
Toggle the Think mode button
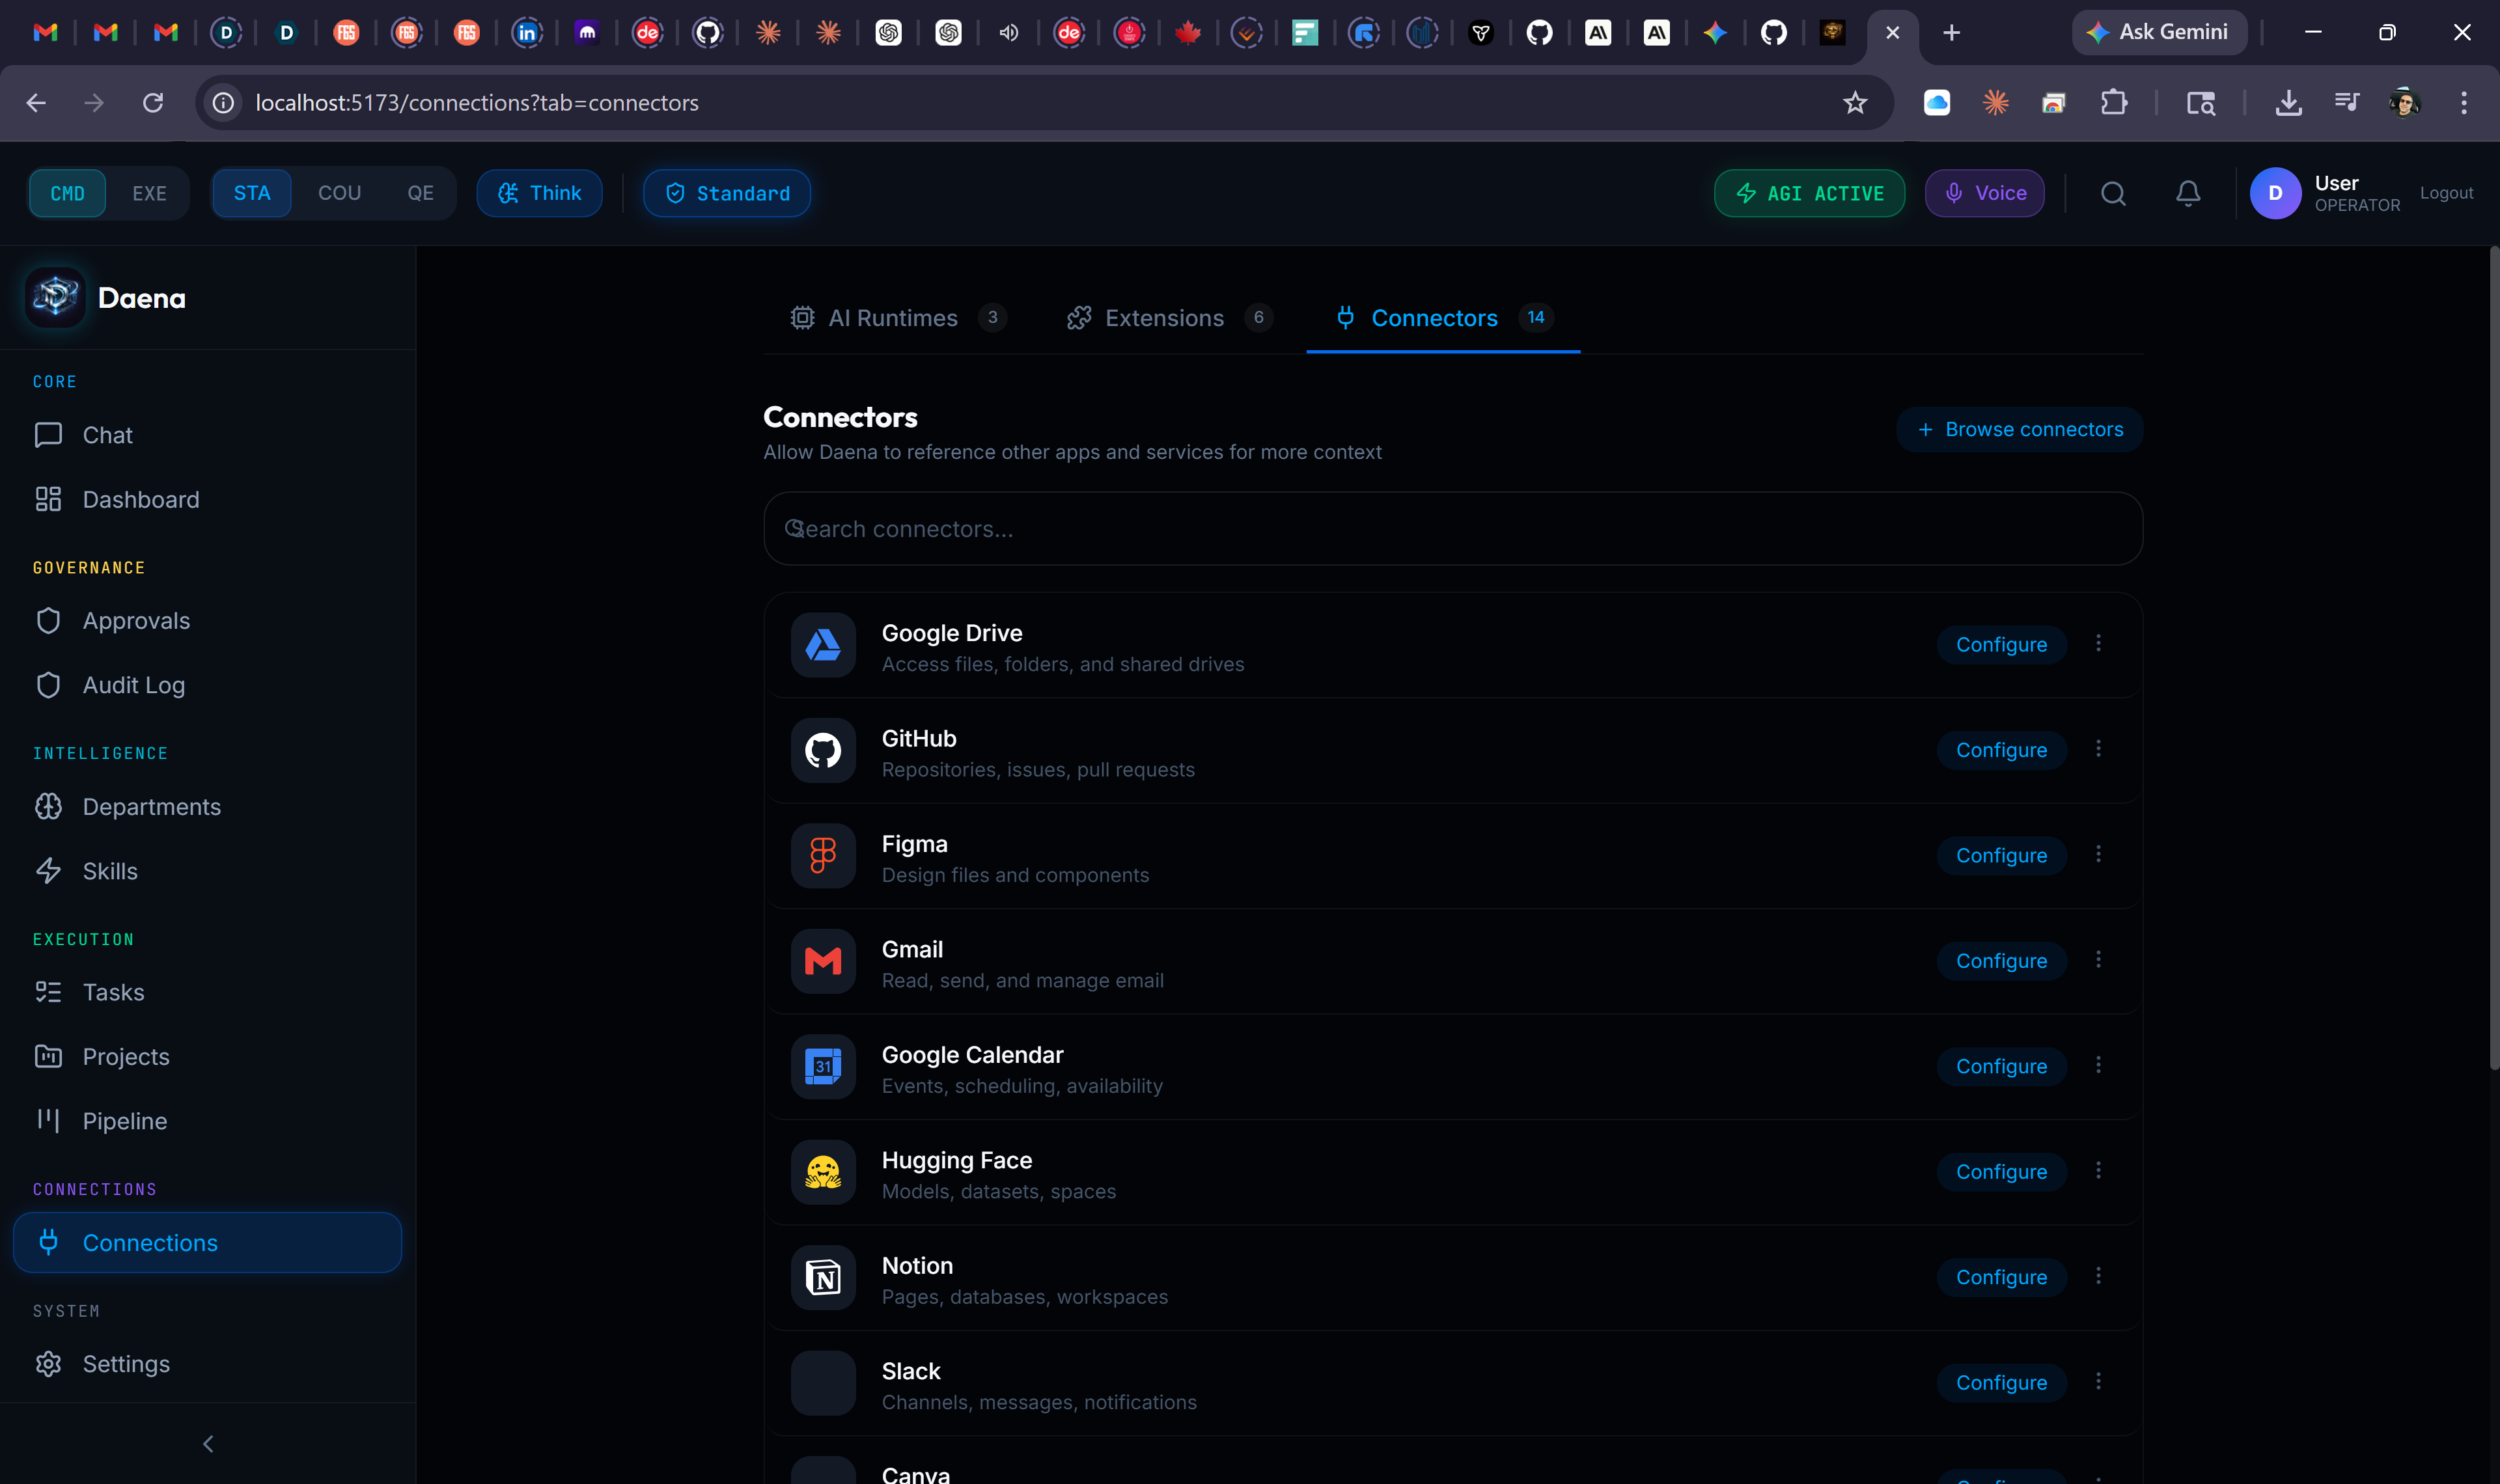coord(540,193)
